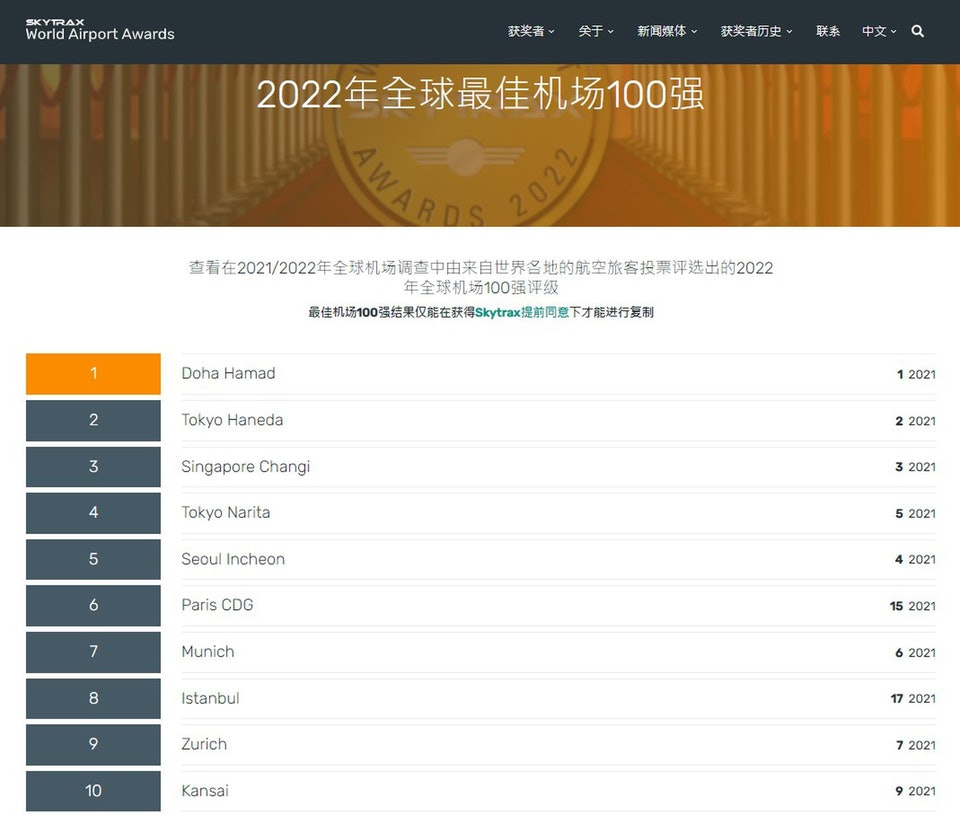Click the Kansai airport name

204,791
